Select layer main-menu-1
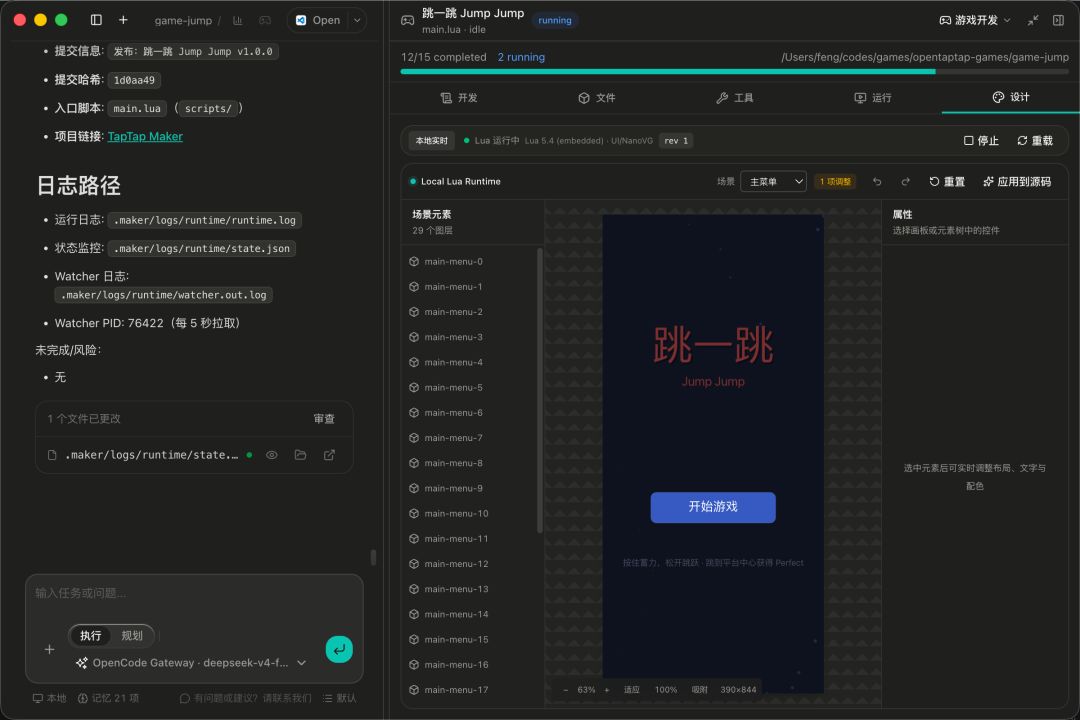The width and height of the screenshot is (1080, 720). 470,287
